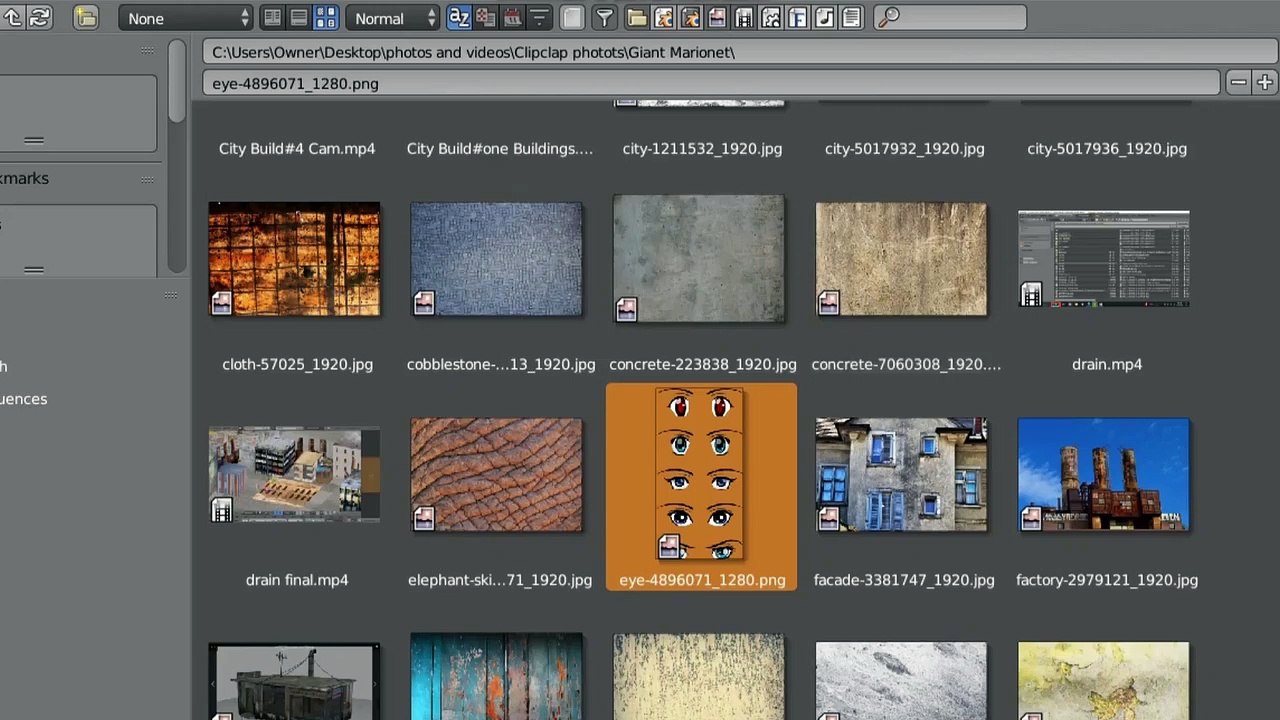Toggle folders filter
Viewport: 1280px width, 720px height.
637,18
